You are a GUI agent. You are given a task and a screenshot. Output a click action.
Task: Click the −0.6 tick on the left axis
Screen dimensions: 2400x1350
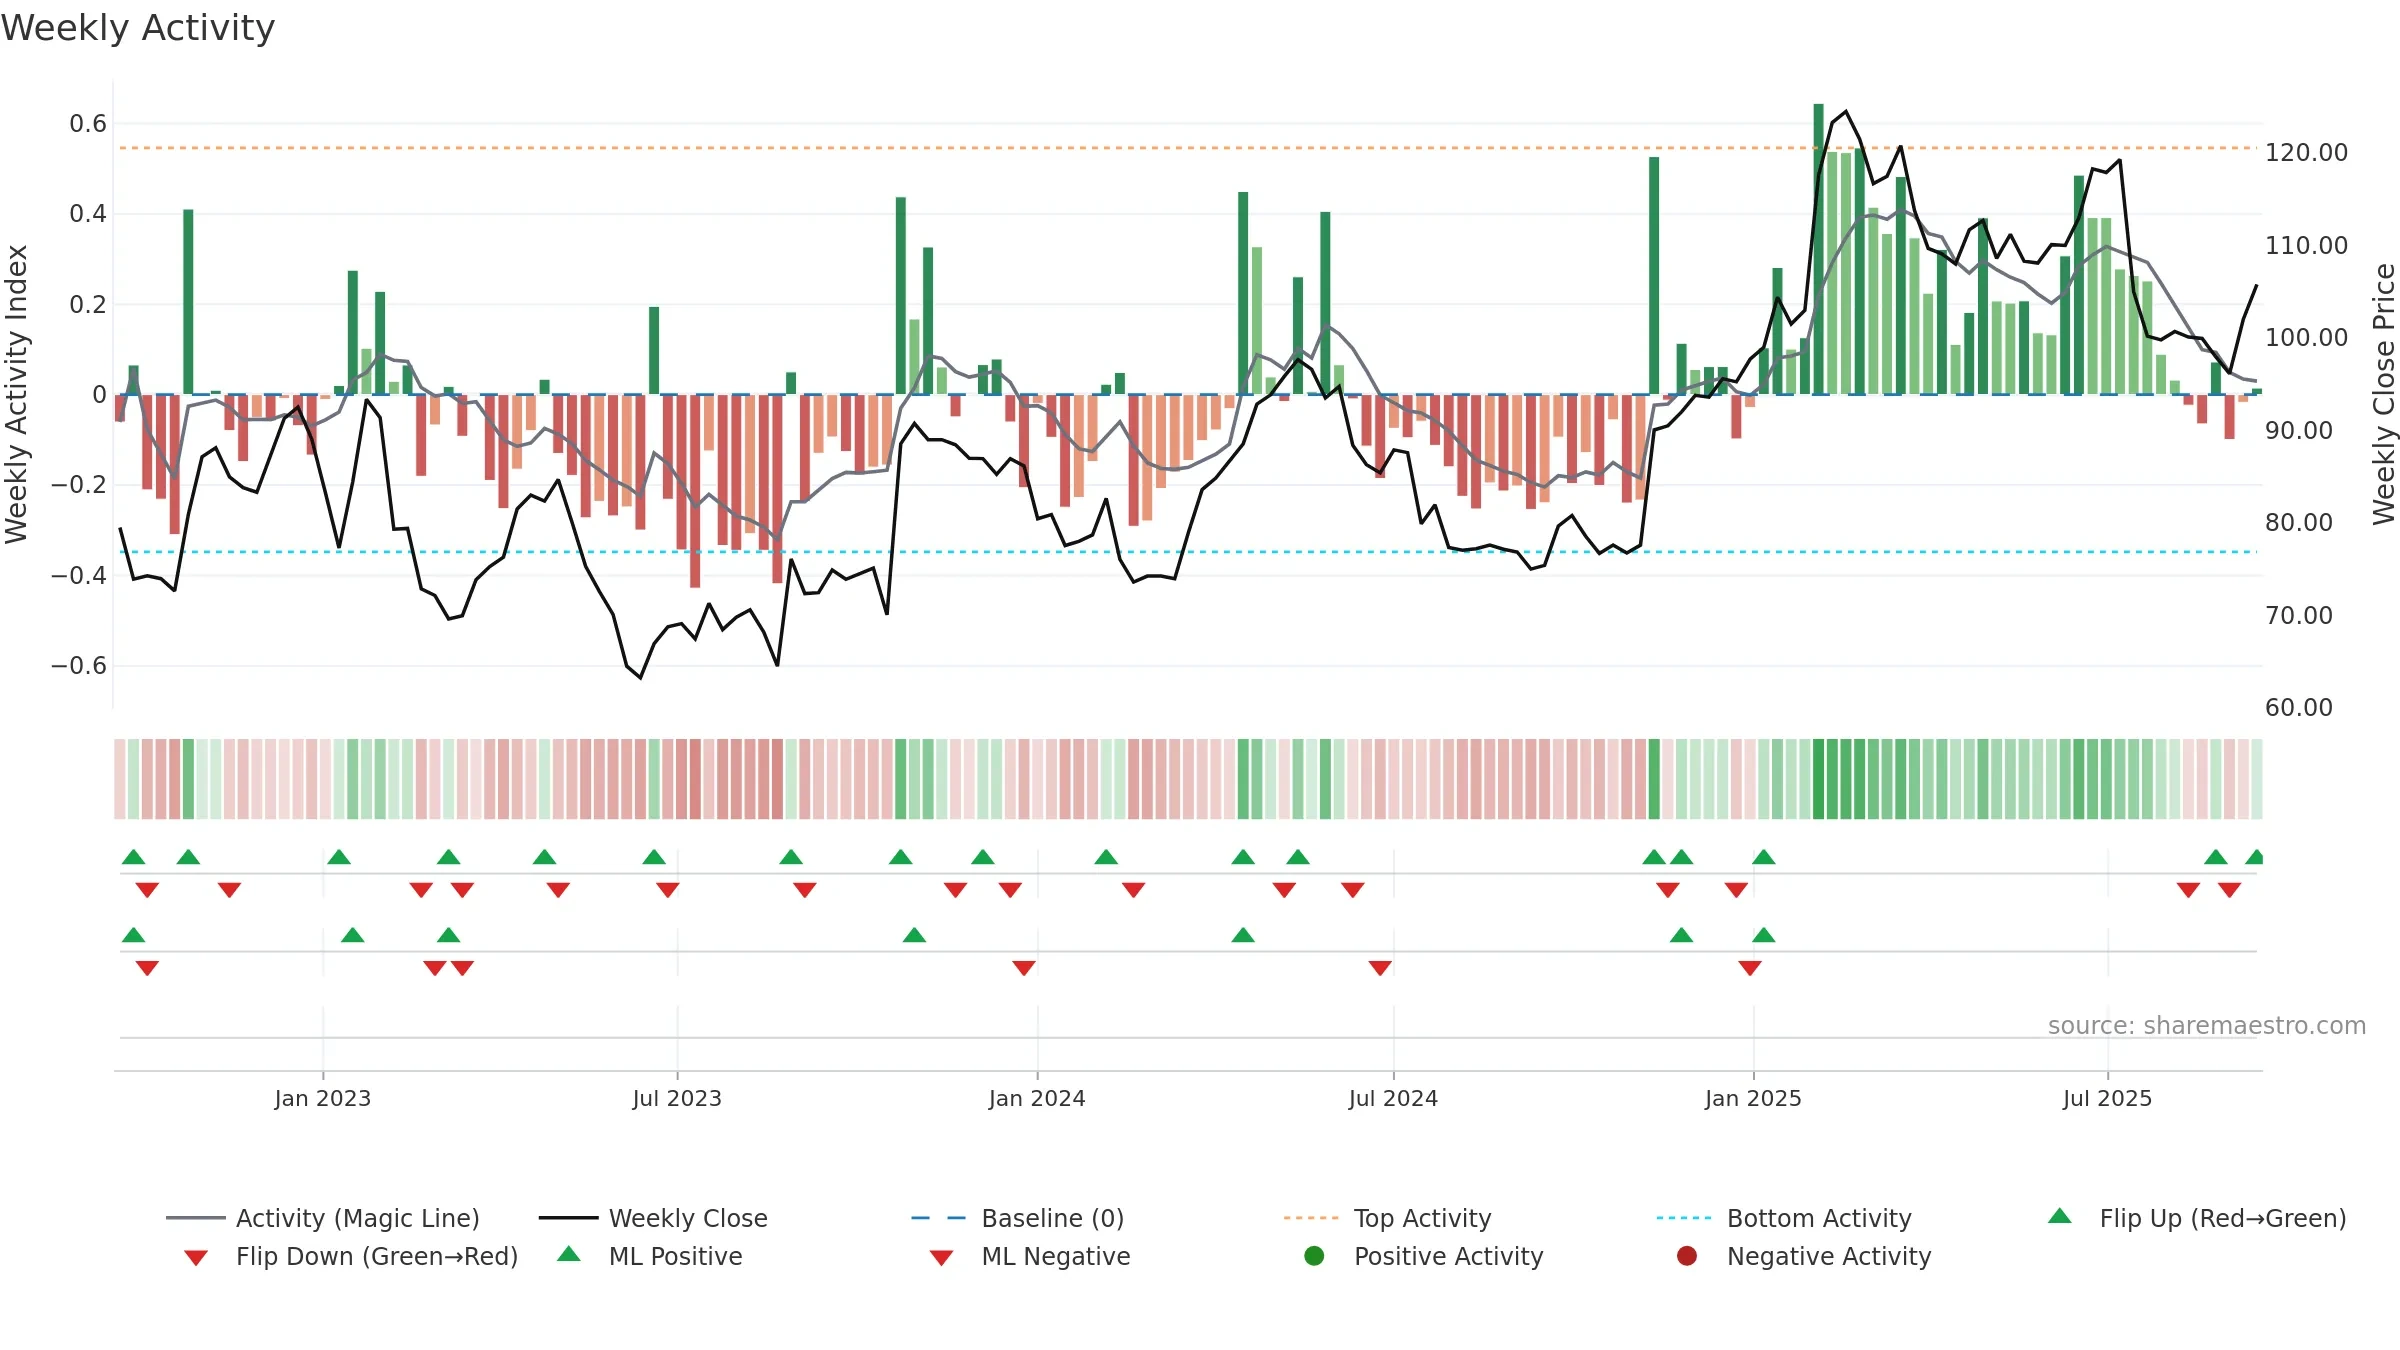click(79, 665)
